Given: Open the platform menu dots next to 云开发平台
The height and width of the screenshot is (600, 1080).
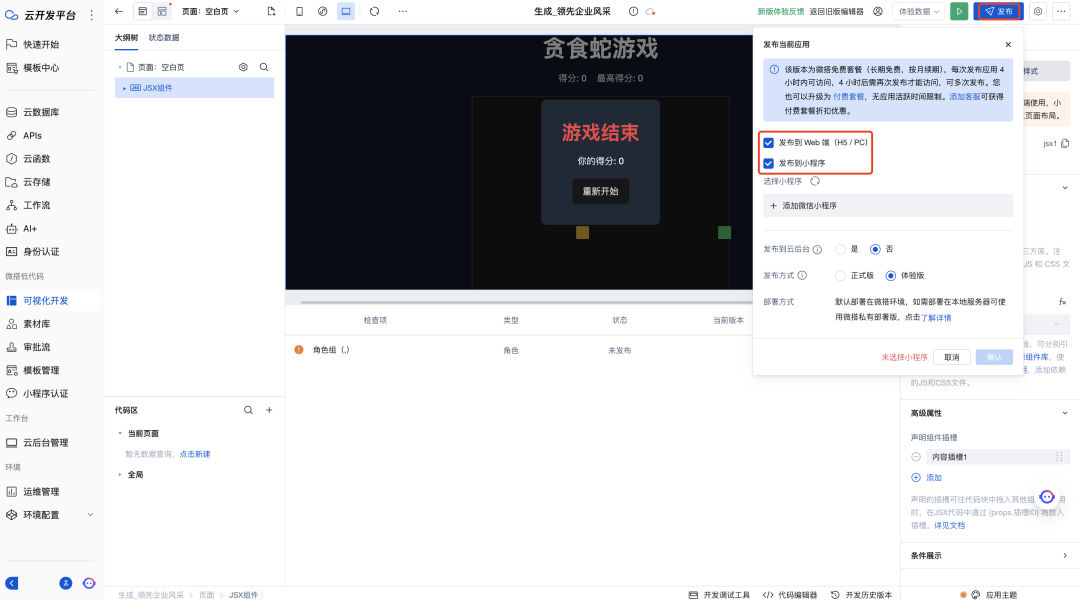Looking at the screenshot, I should coord(92,15).
